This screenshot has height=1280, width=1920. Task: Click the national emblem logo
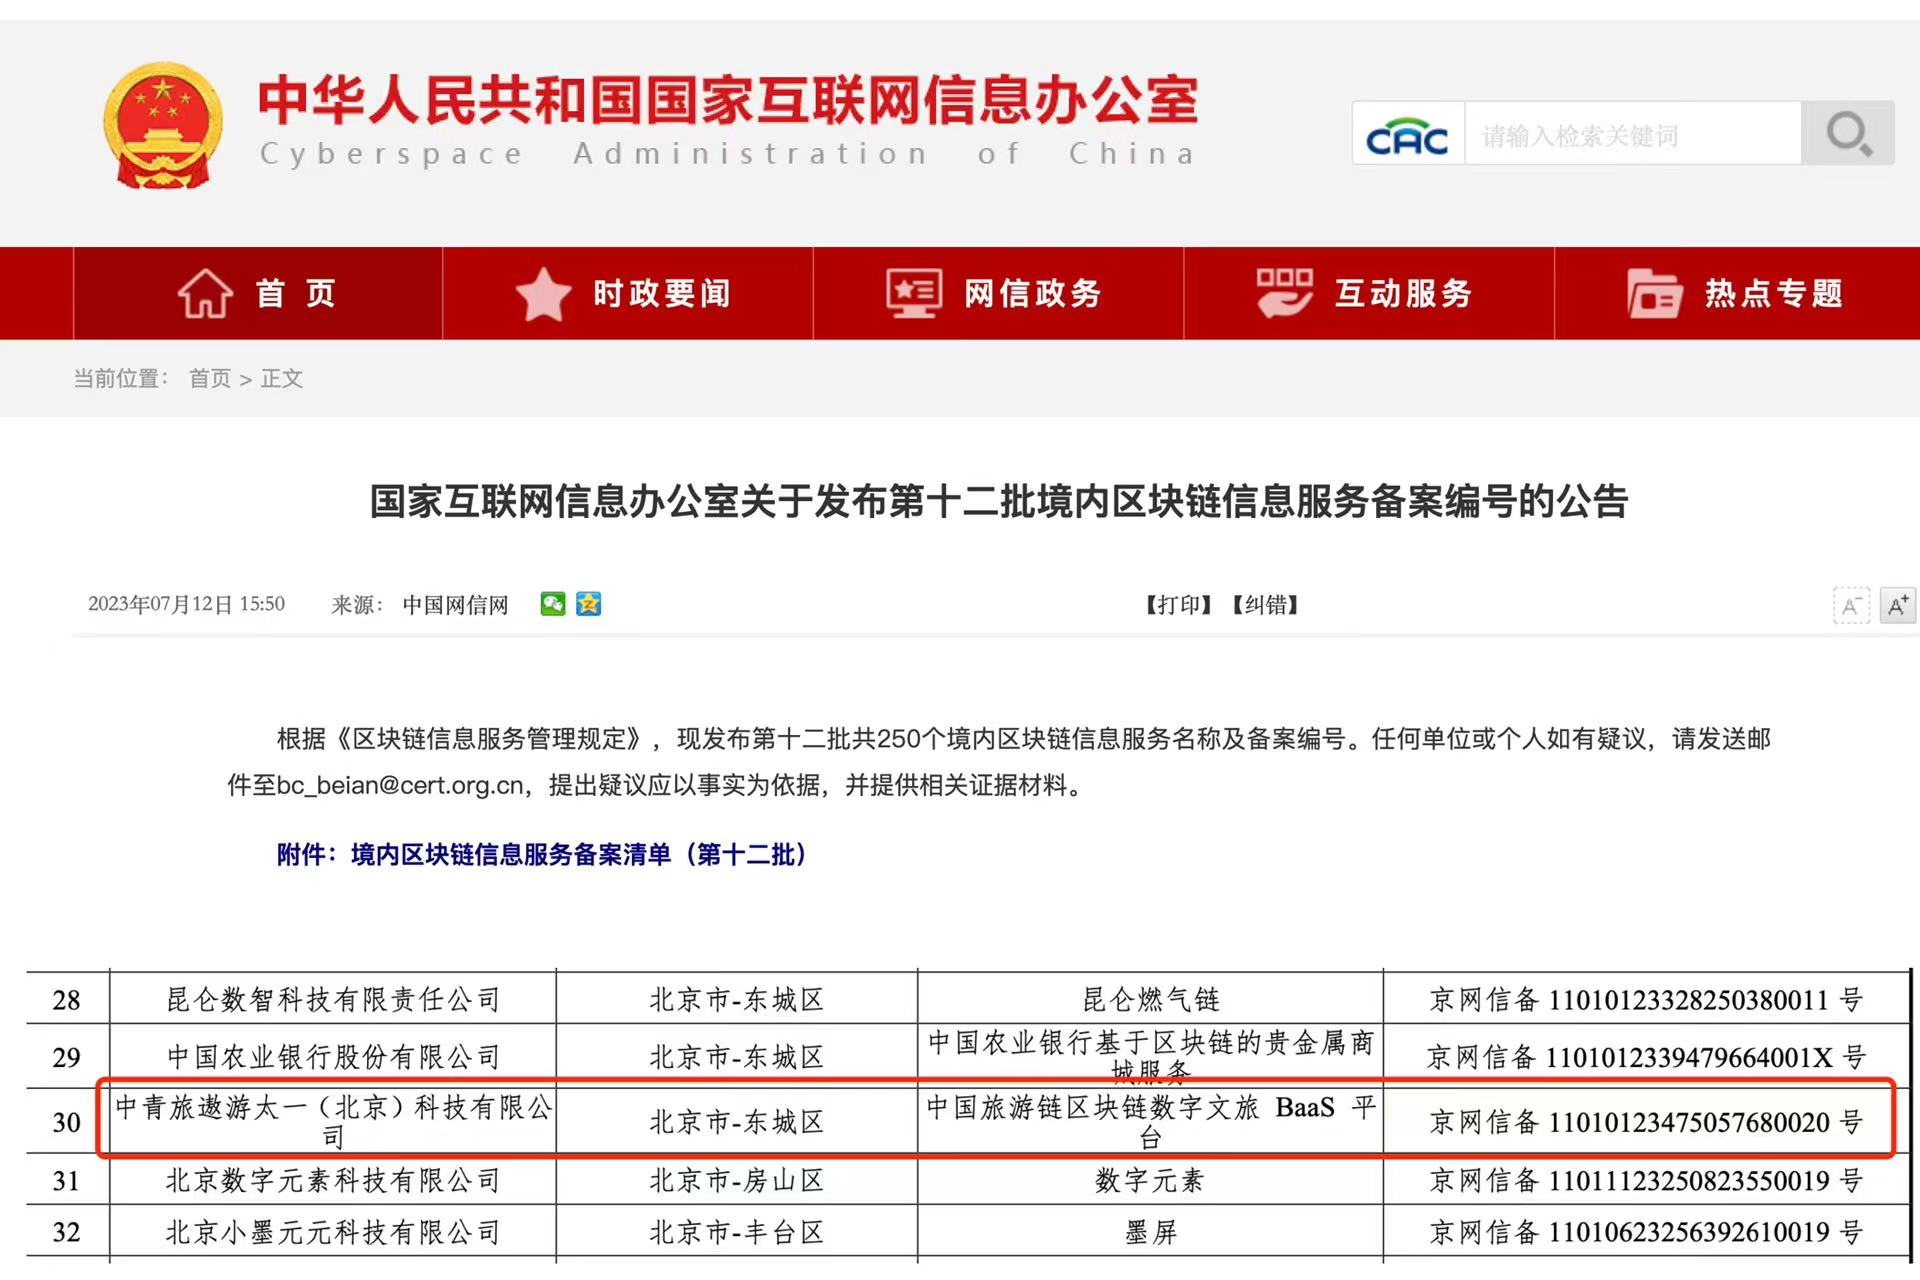point(163,126)
